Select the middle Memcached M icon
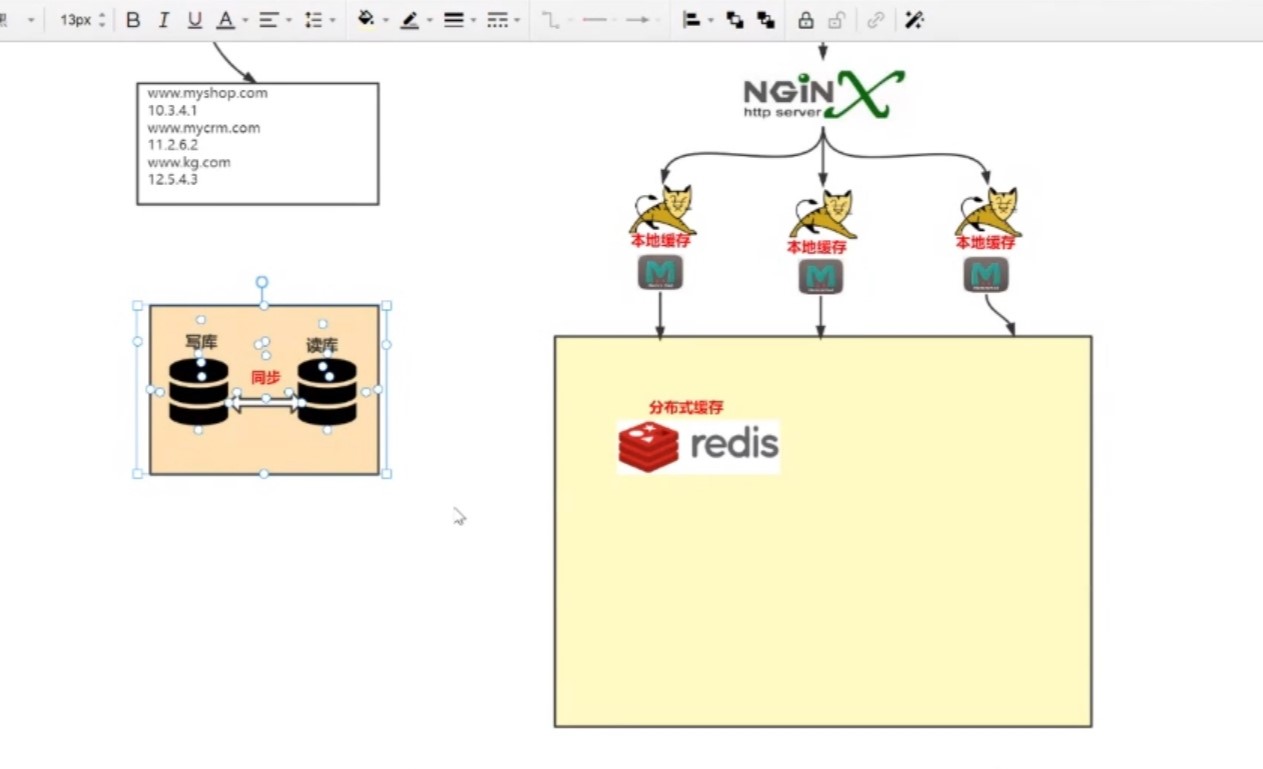Image resolution: width=1263 pixels, height=769 pixels. click(x=821, y=276)
